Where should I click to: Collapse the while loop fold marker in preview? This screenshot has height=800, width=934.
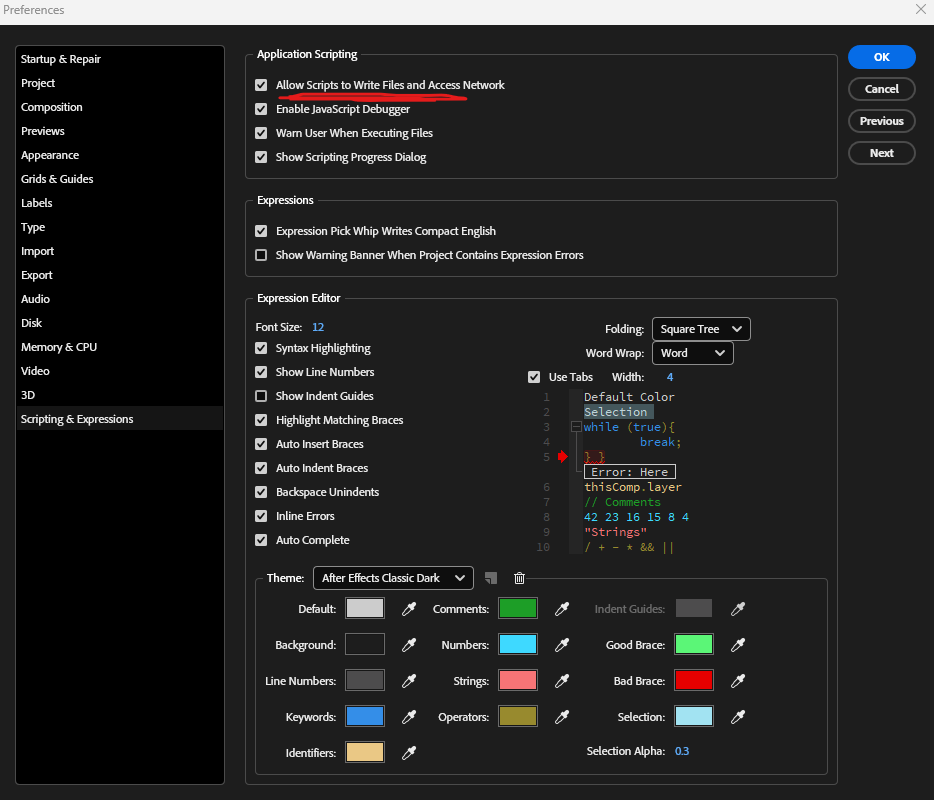click(576, 427)
